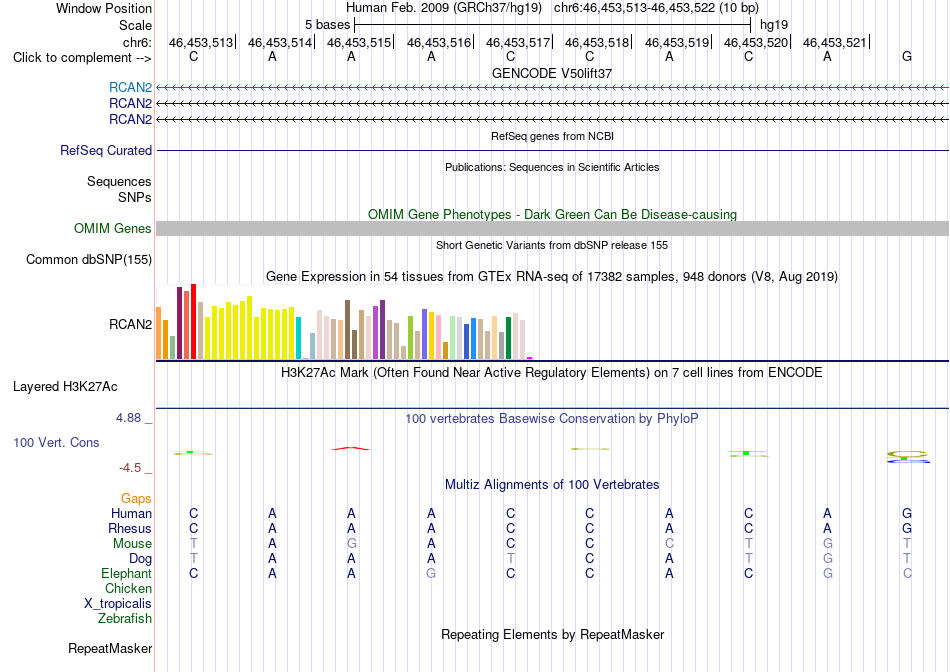
Task: Click the dark green GTEx expression bar
Action: 508,338
